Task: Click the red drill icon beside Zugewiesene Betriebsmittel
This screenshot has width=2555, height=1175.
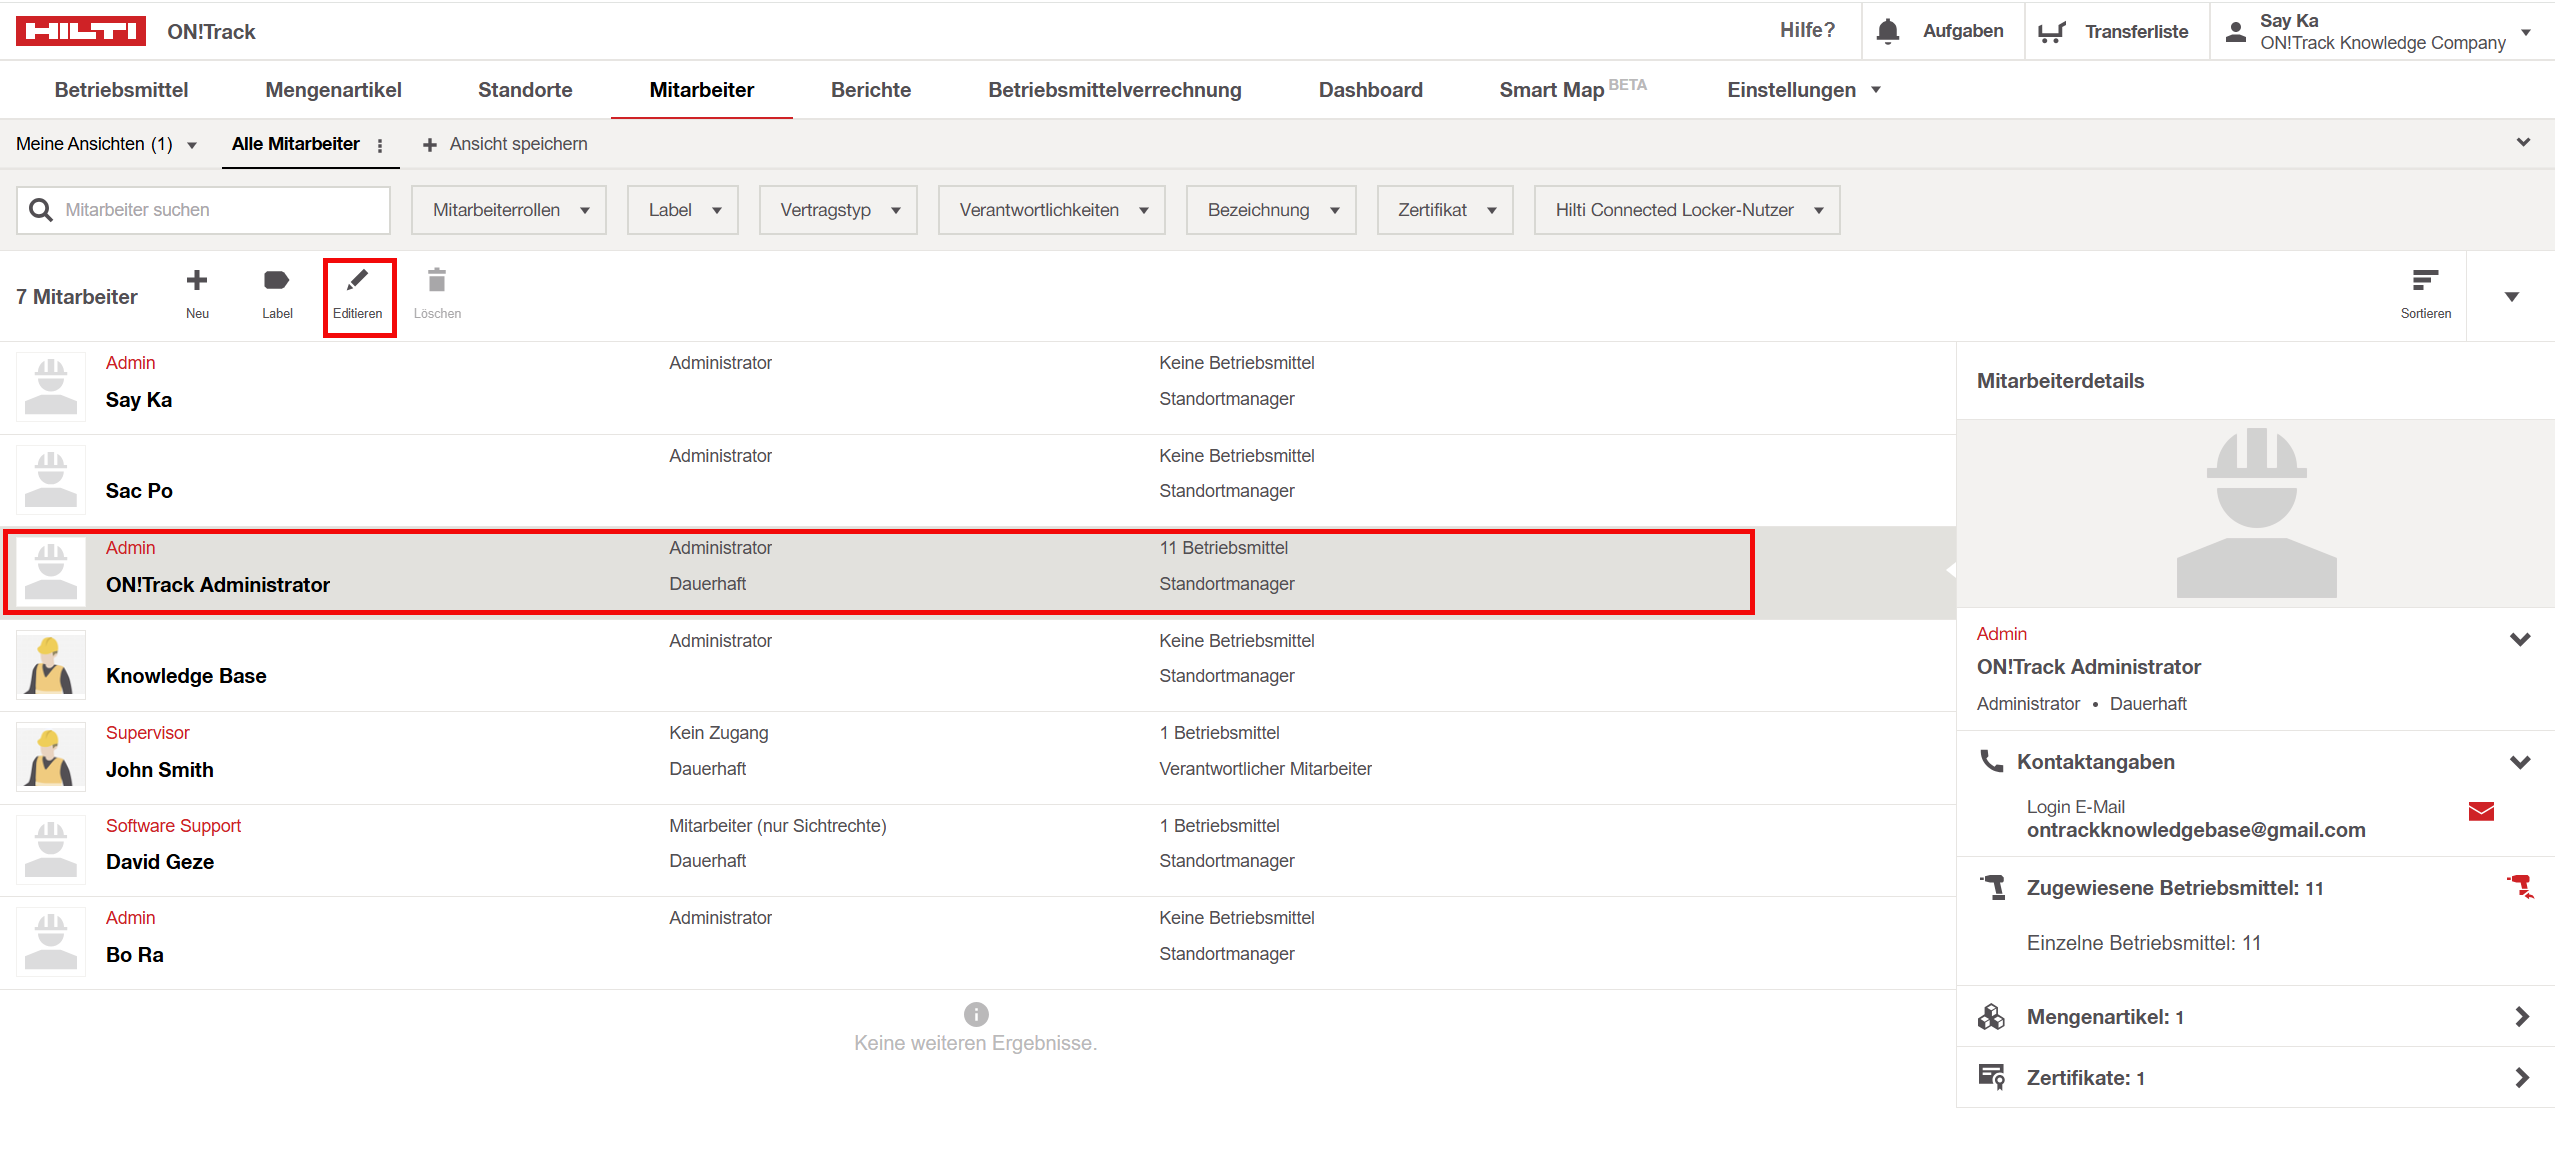Action: [x=2519, y=886]
